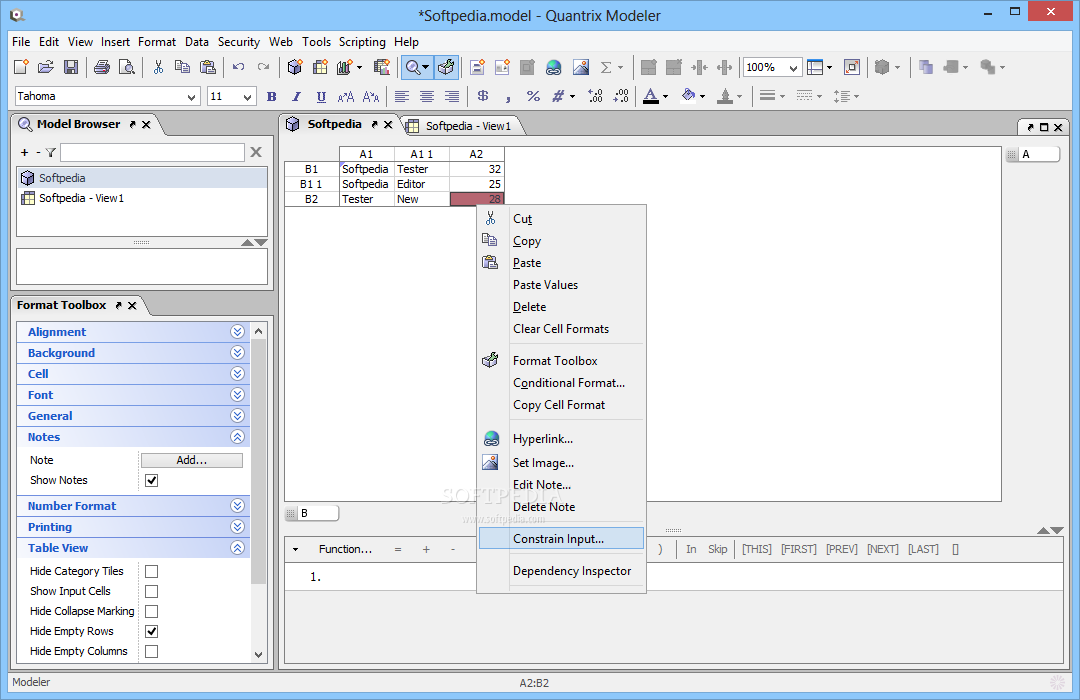Image resolution: width=1080 pixels, height=700 pixels.
Task: Click the Cut scissors icon in toolbar
Action: 158,67
